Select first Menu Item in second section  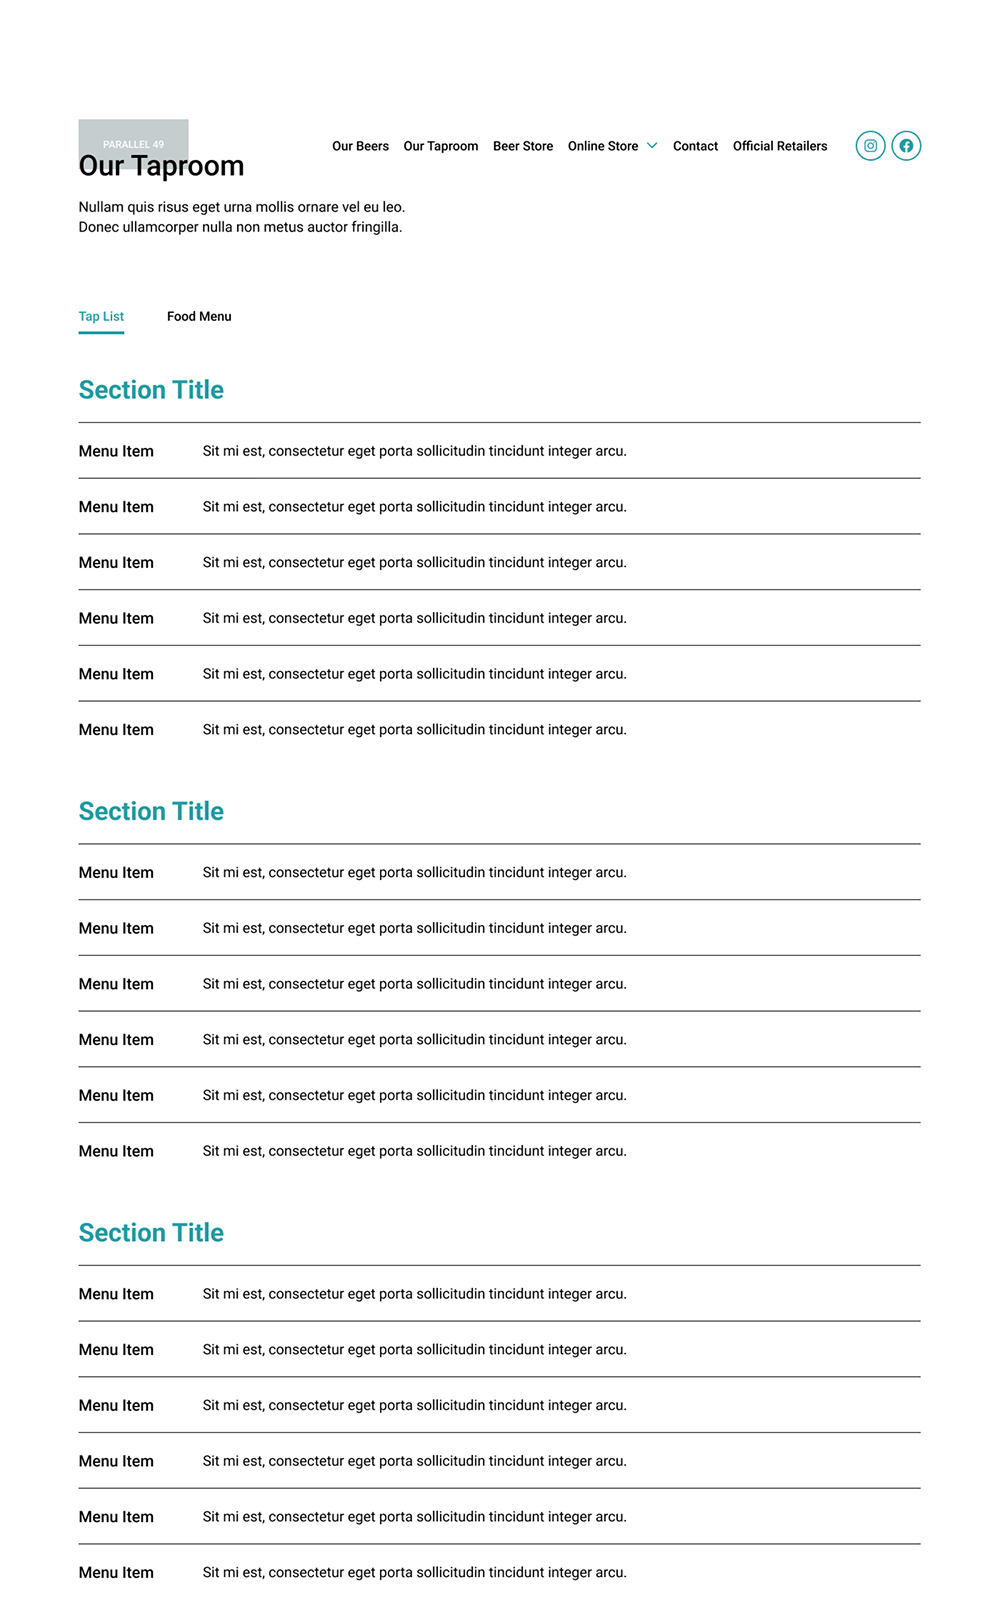[x=116, y=873]
